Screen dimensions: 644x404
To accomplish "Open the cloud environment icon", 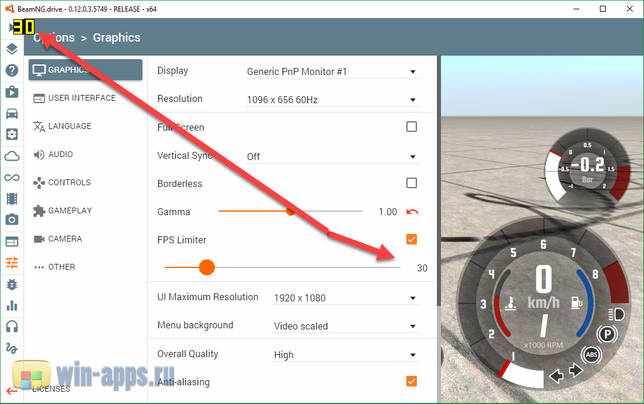I will pyautogui.click(x=12, y=156).
